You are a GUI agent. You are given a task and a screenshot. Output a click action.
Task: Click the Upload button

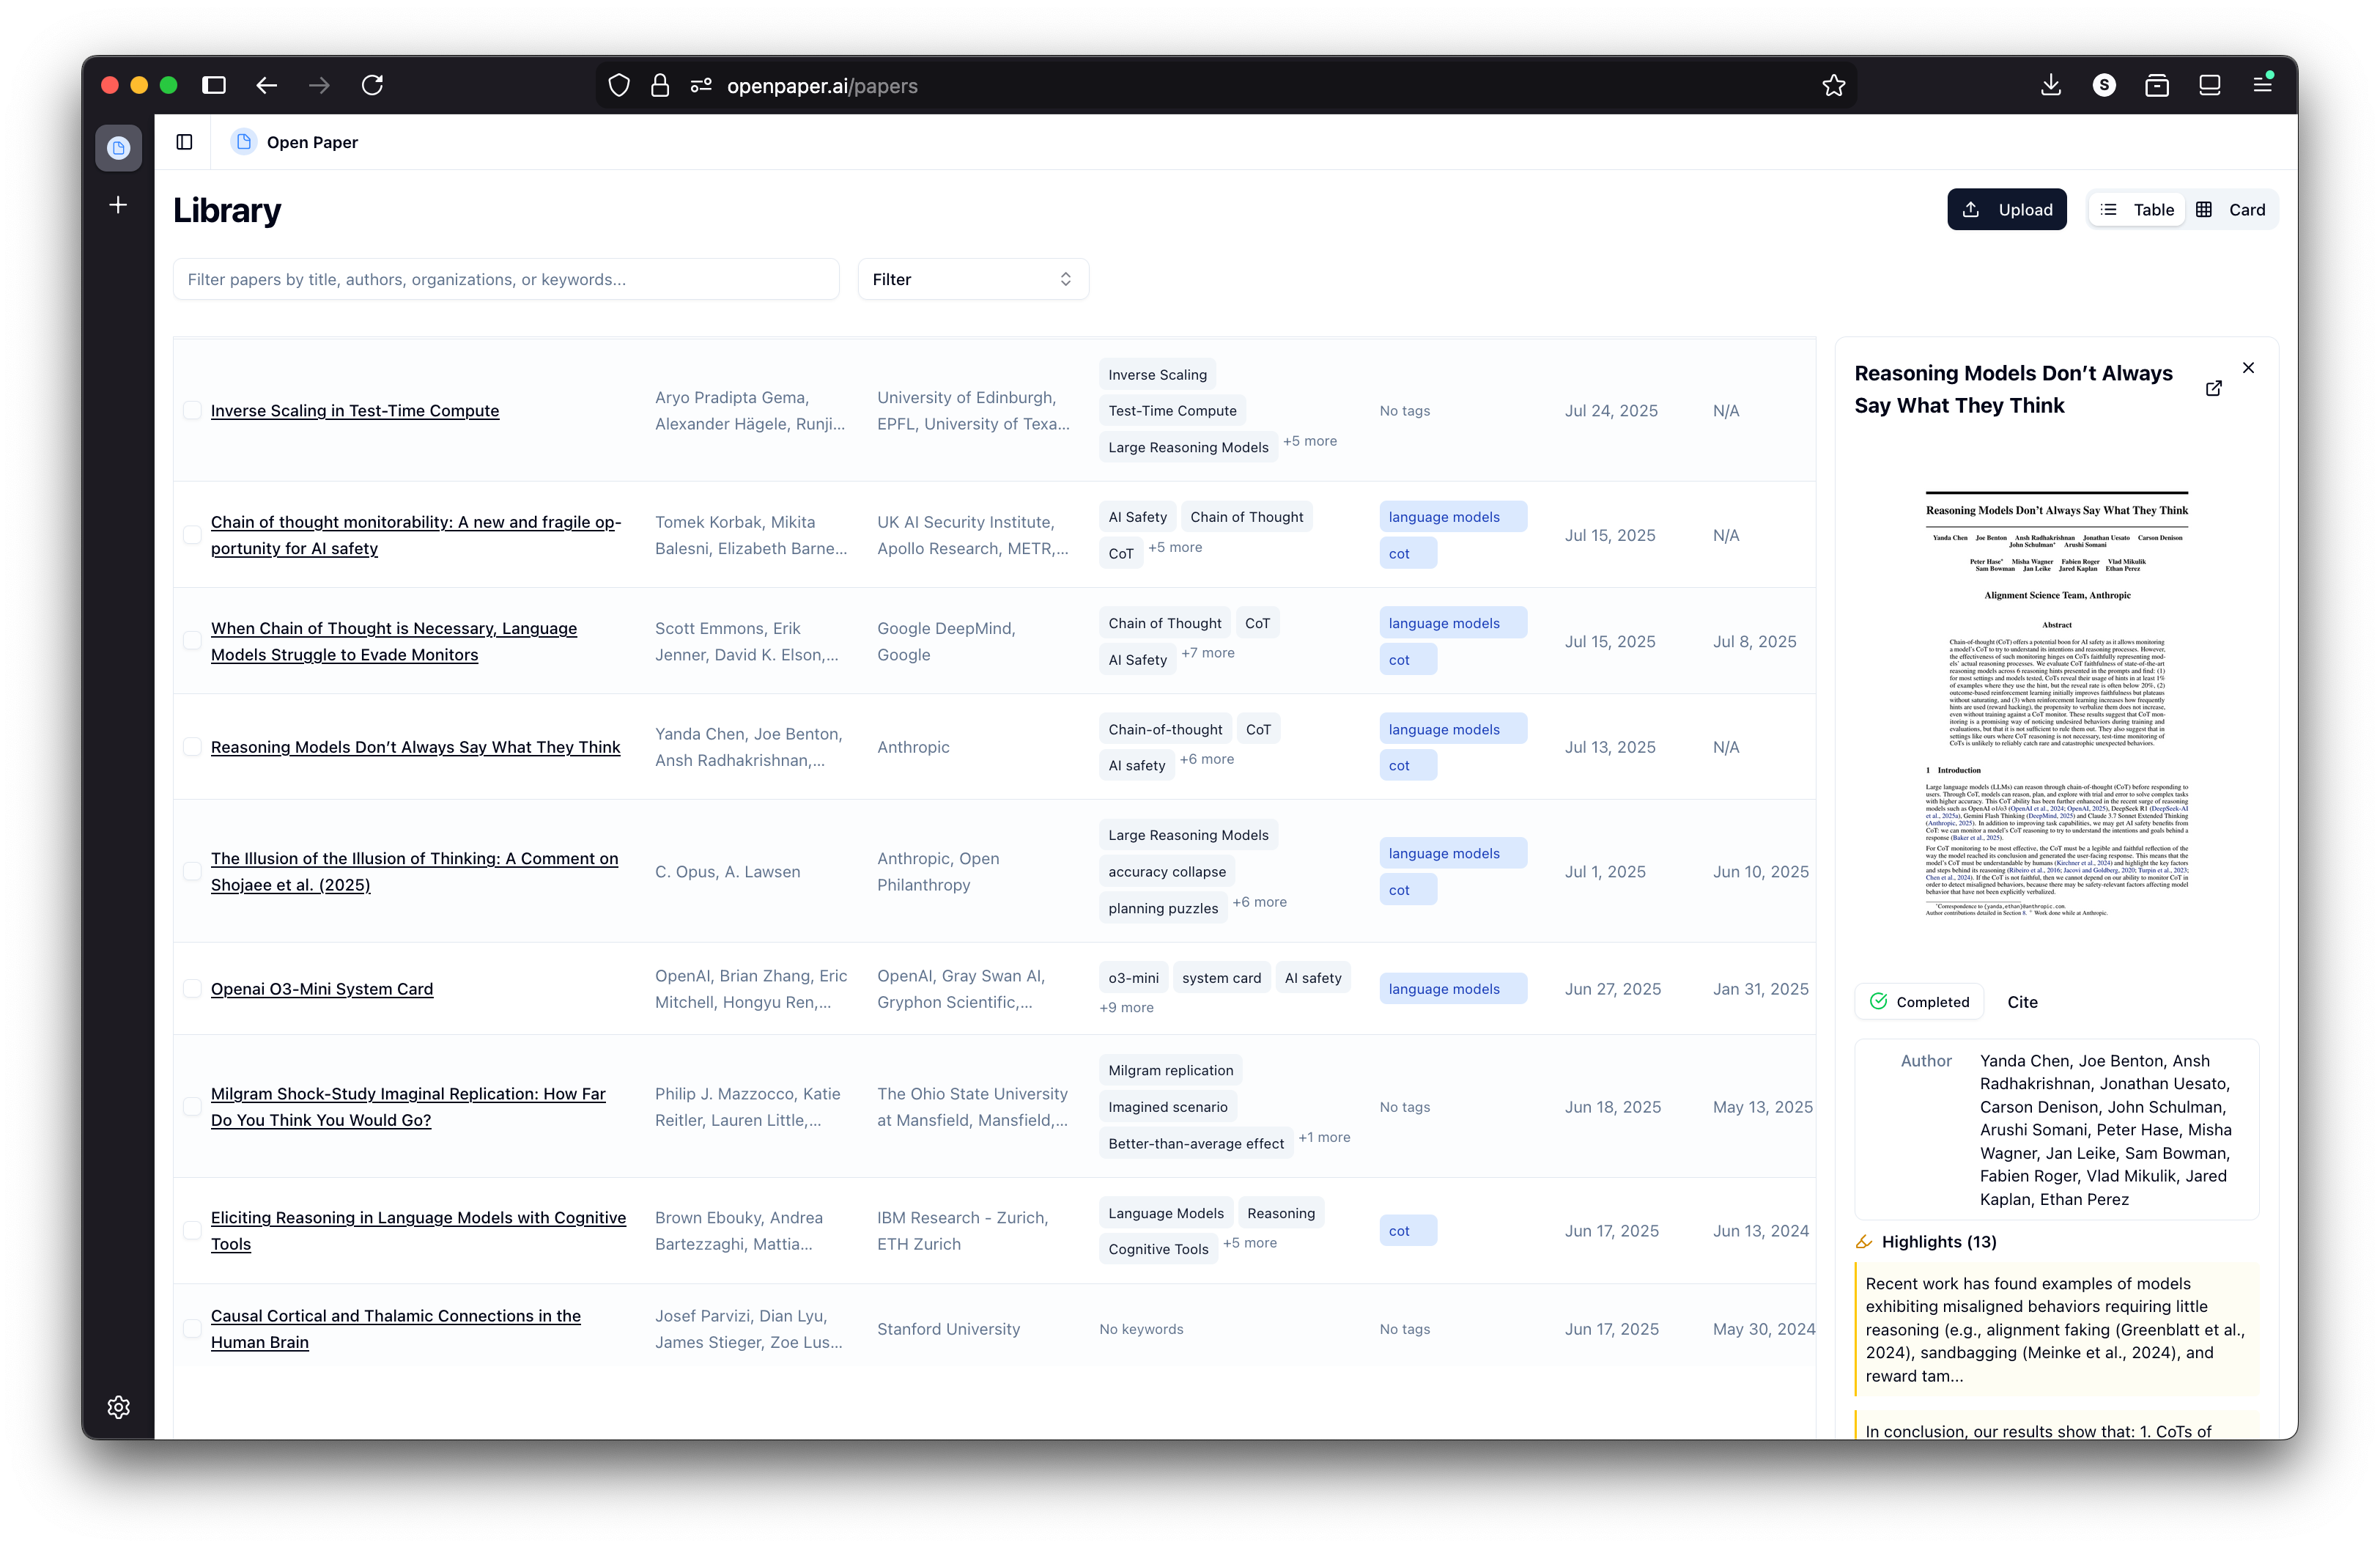[2006, 209]
